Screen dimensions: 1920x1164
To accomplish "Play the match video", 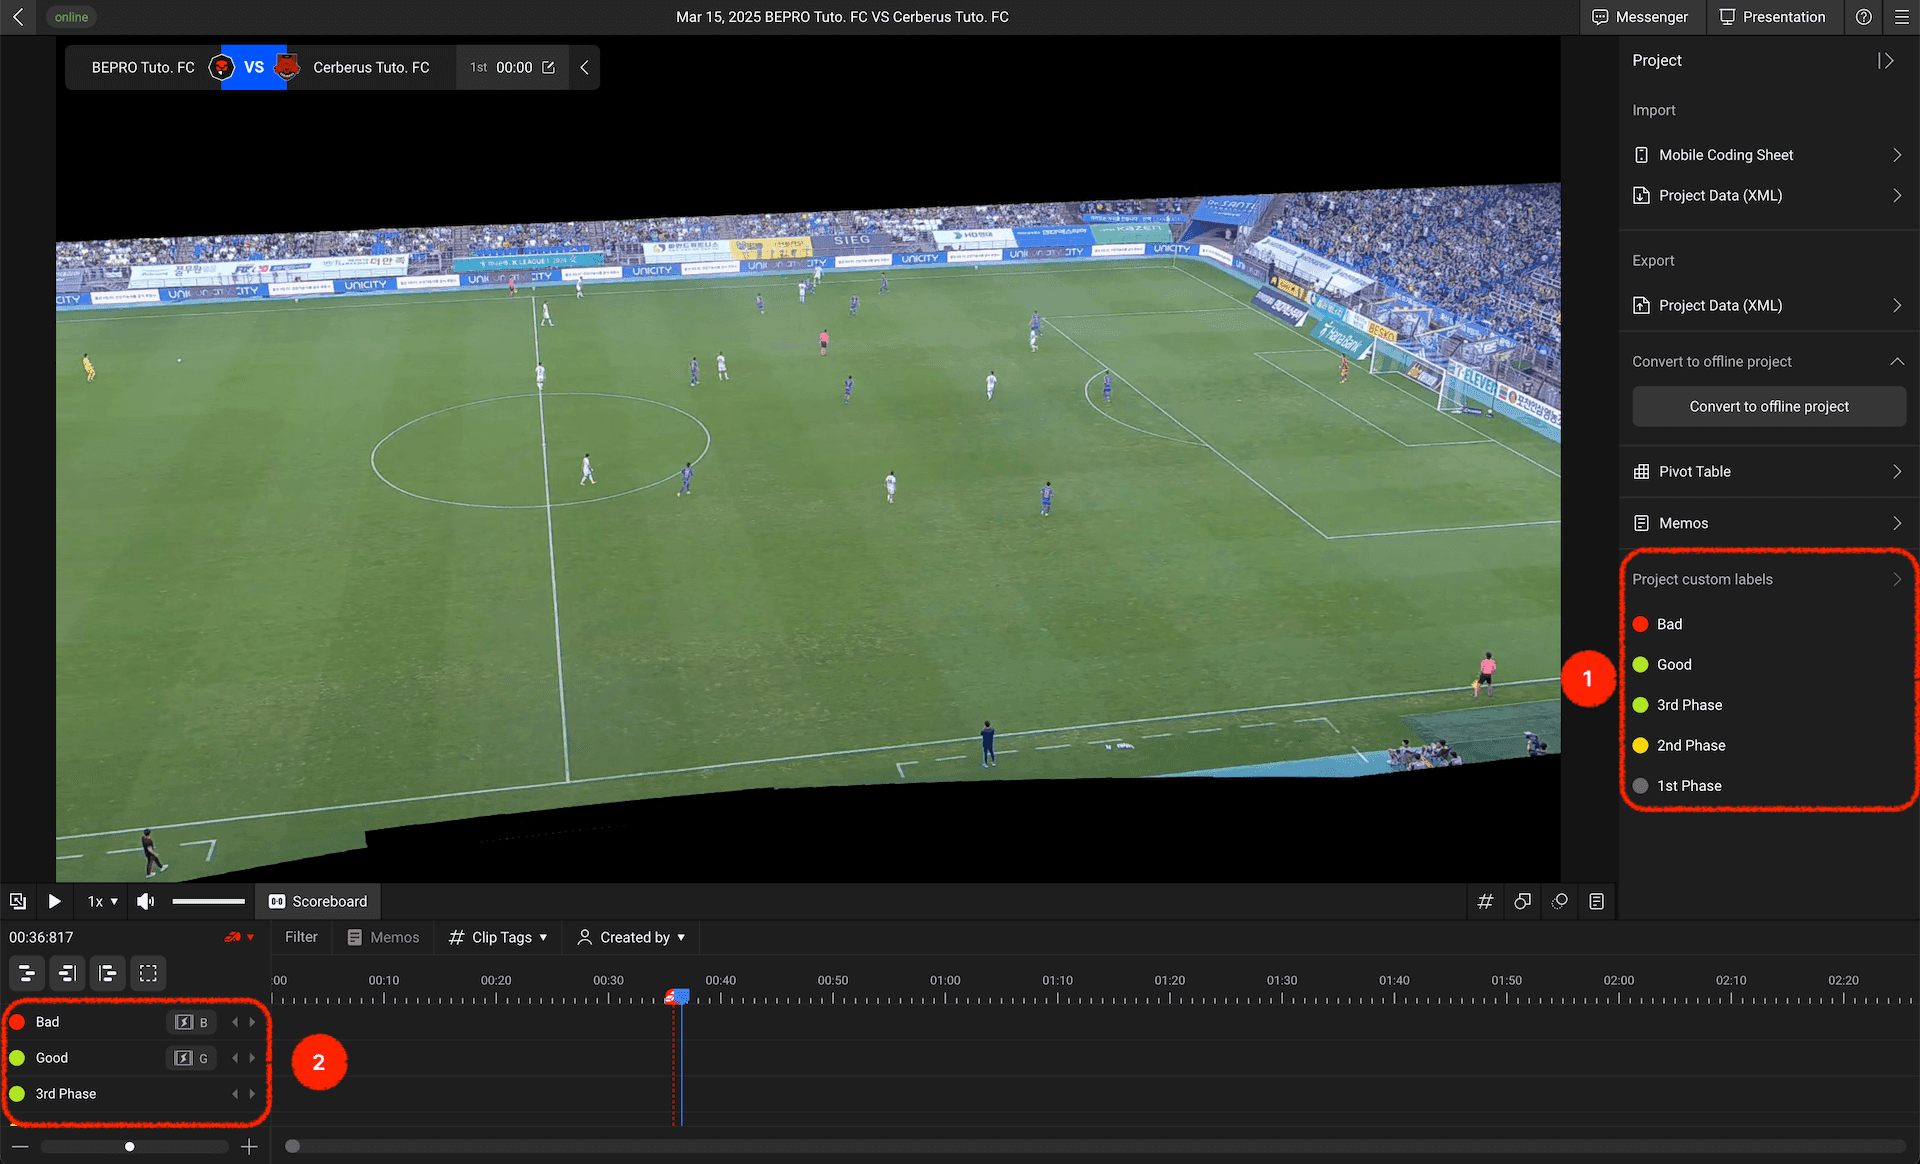I will pos(55,901).
